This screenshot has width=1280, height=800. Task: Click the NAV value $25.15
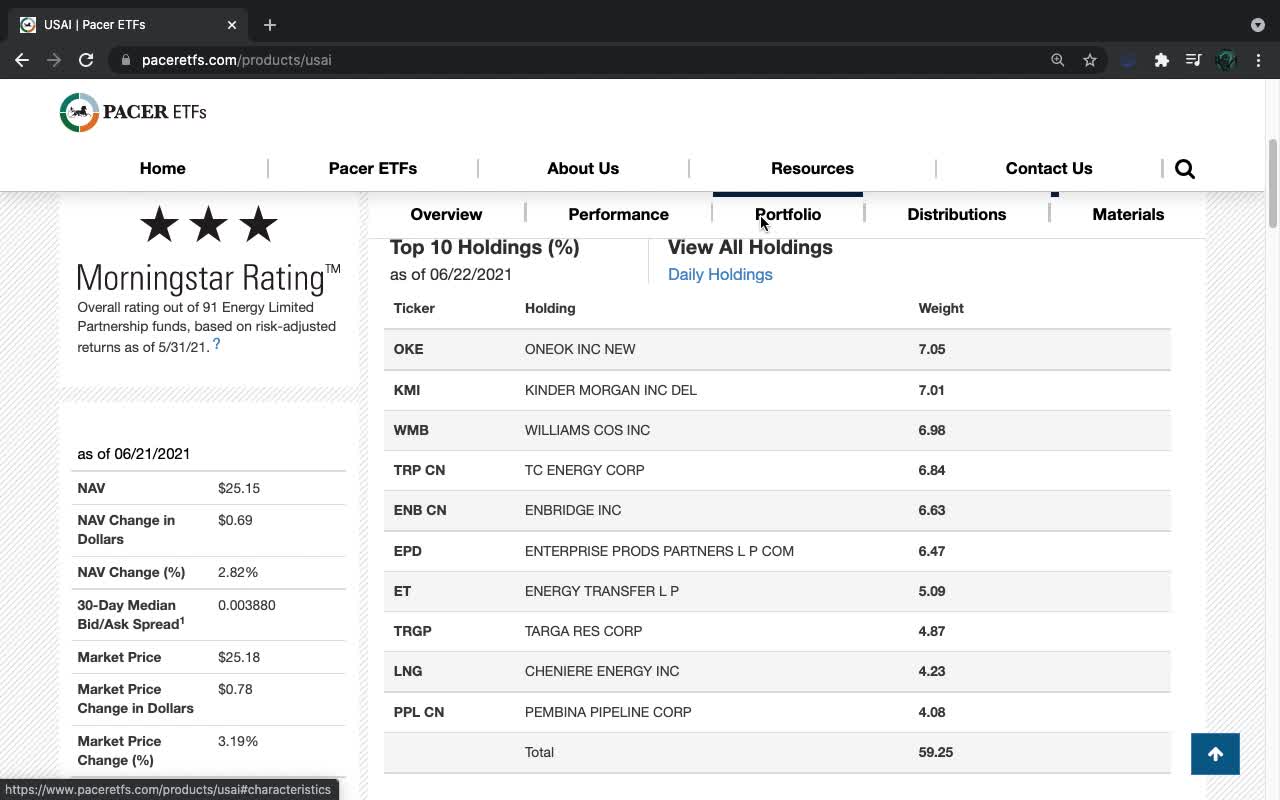pyautogui.click(x=239, y=488)
